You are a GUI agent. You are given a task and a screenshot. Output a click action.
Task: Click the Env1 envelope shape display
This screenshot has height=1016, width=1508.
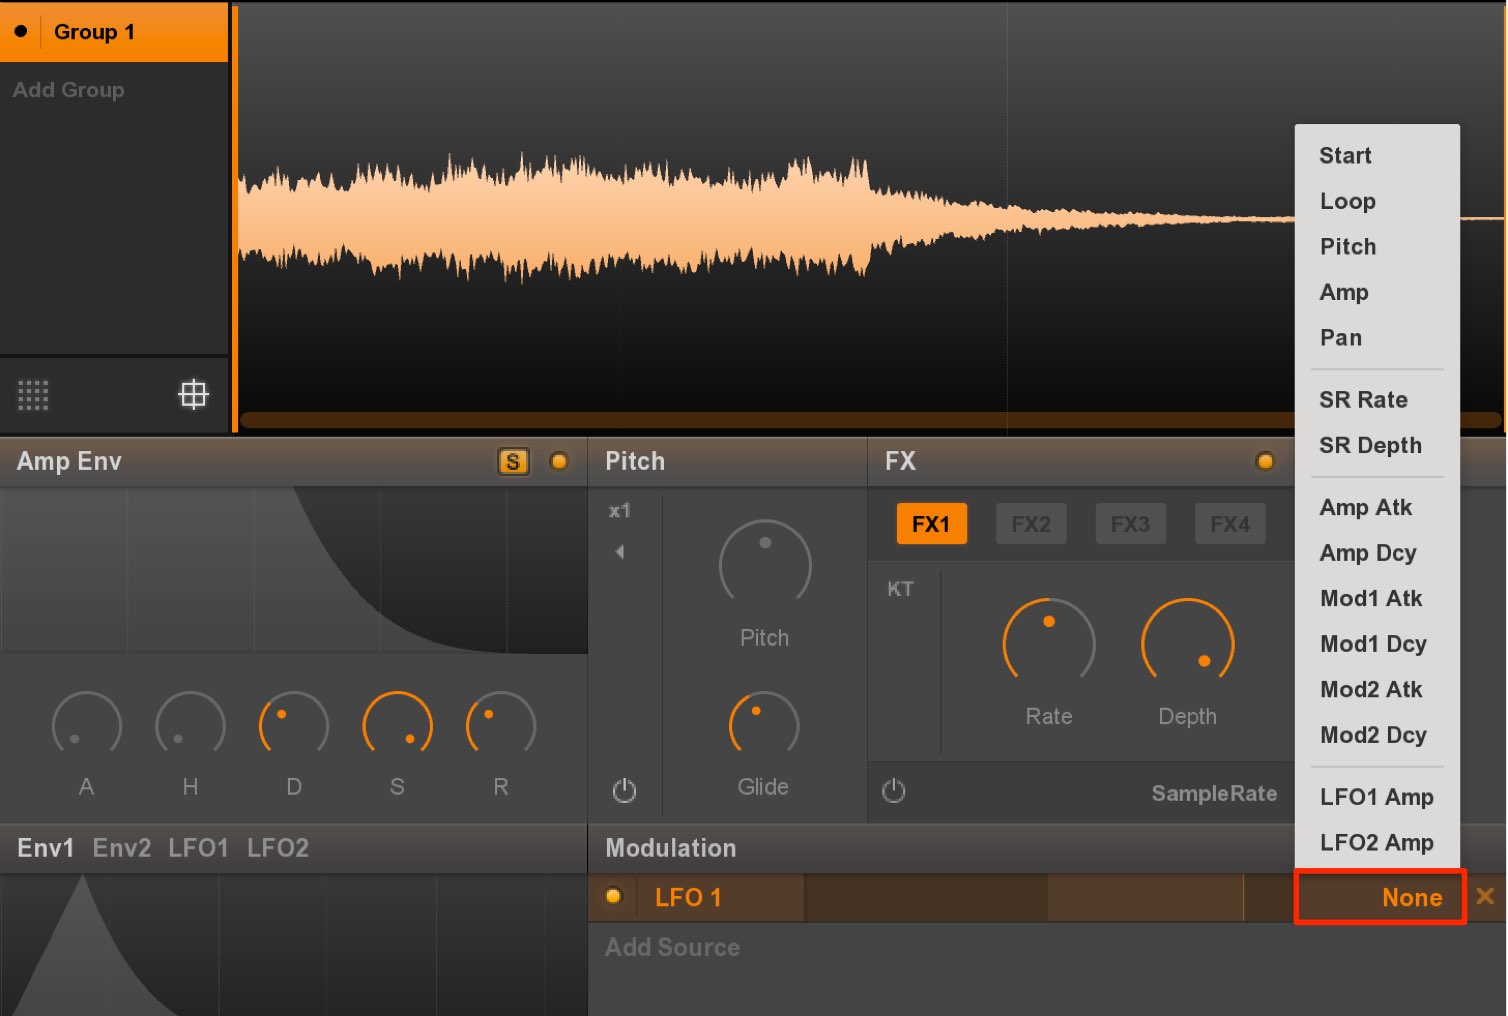point(294,945)
